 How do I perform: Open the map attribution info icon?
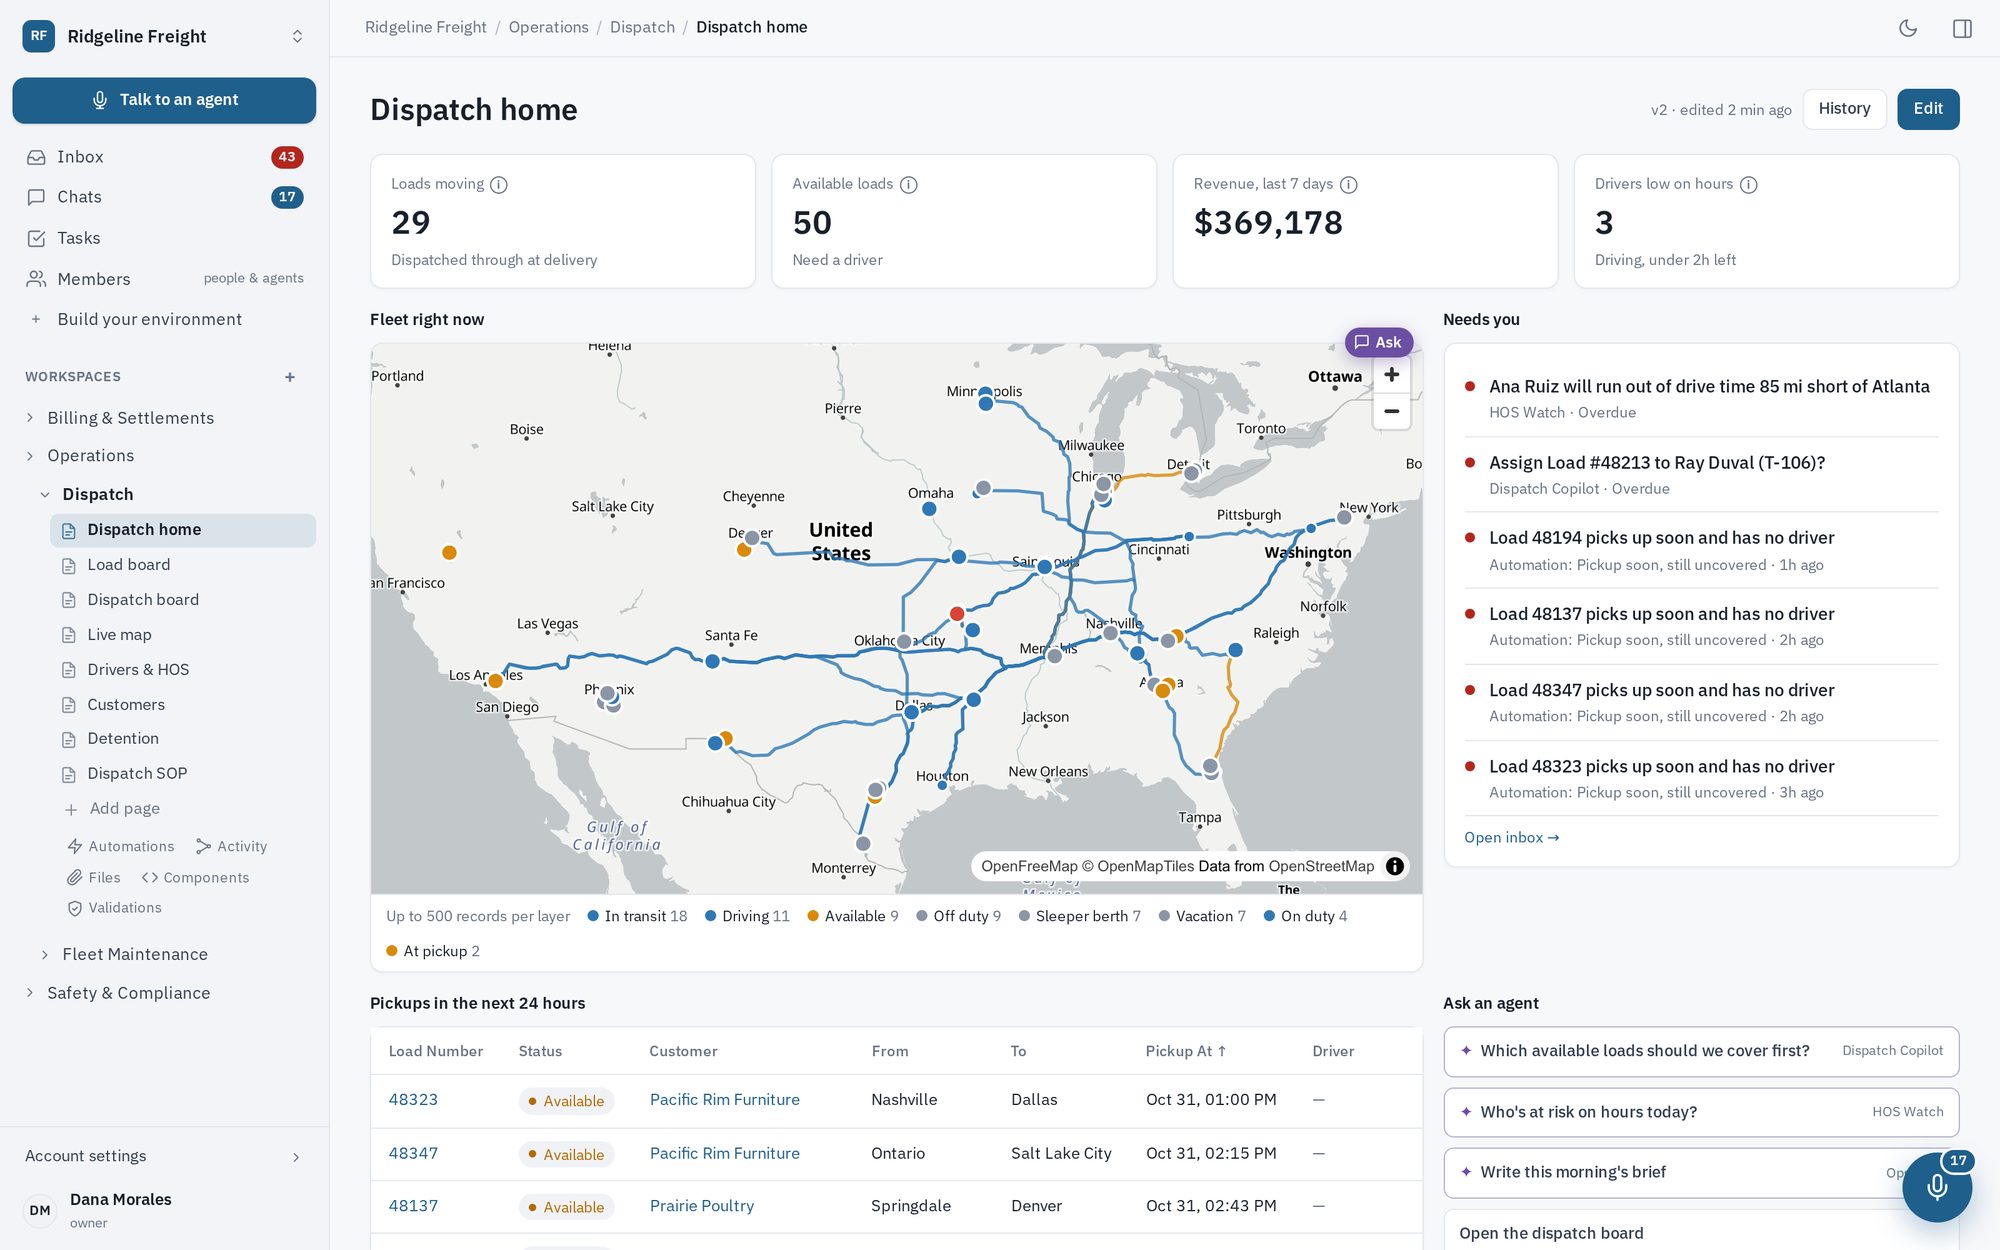pyautogui.click(x=1395, y=866)
